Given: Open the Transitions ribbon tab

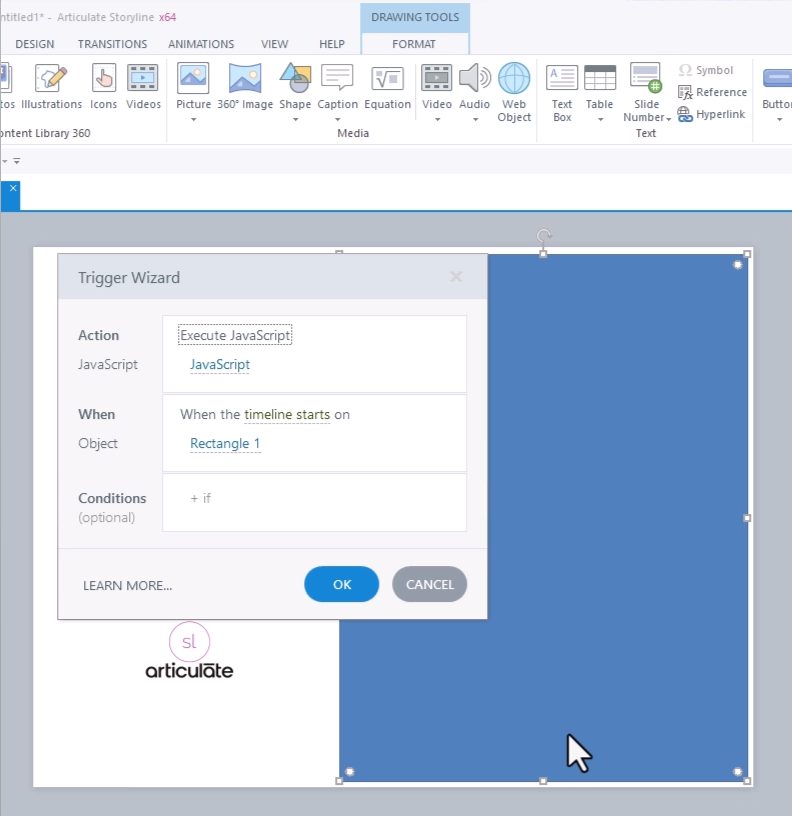Looking at the screenshot, I should point(112,44).
